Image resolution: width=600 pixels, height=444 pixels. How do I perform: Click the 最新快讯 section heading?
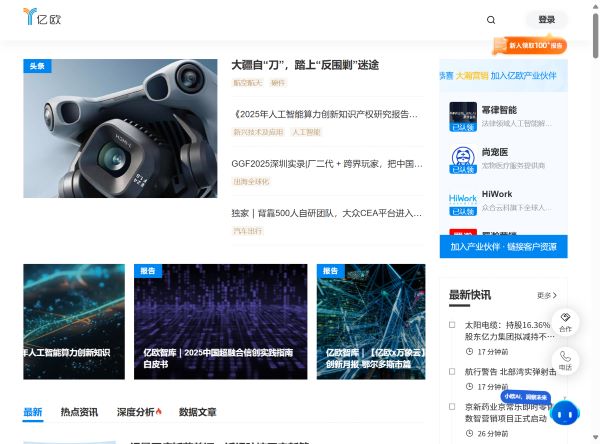470,295
